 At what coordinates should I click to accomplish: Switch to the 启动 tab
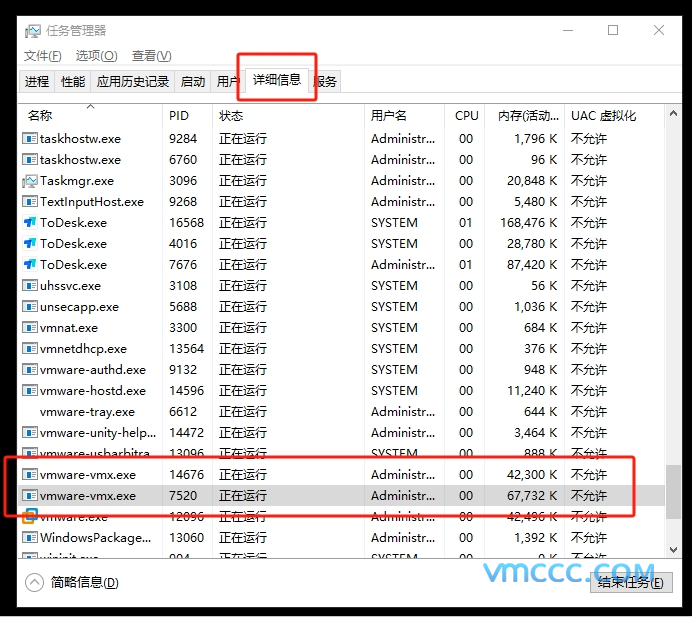click(193, 82)
